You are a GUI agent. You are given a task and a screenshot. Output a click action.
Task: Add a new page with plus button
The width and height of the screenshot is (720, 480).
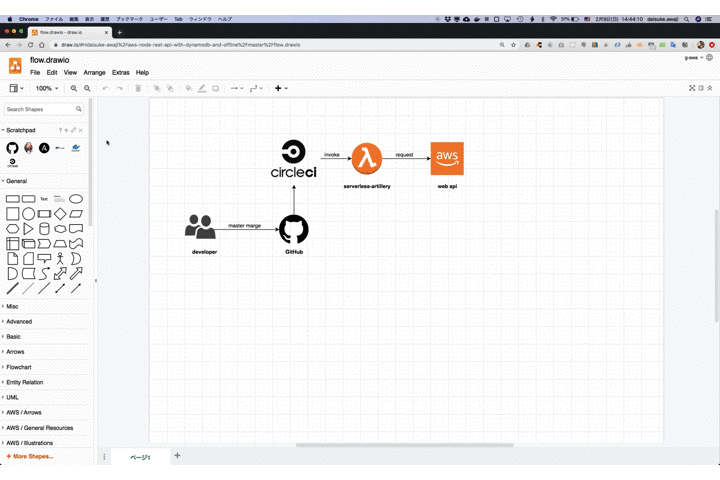coord(177,455)
